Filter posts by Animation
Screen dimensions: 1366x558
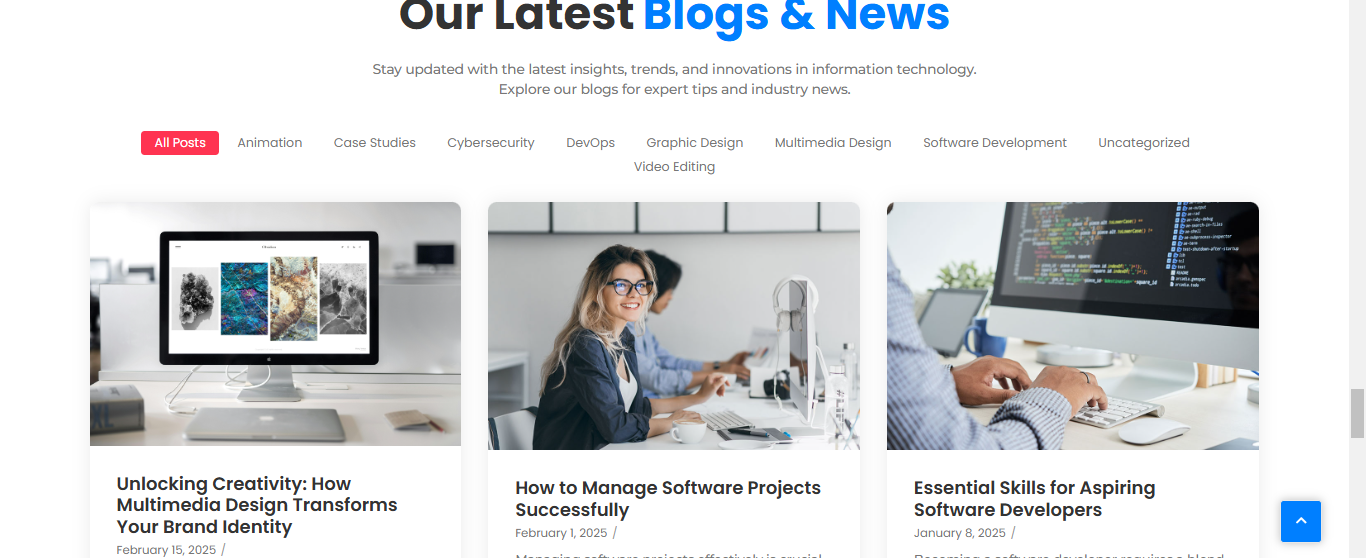(270, 143)
